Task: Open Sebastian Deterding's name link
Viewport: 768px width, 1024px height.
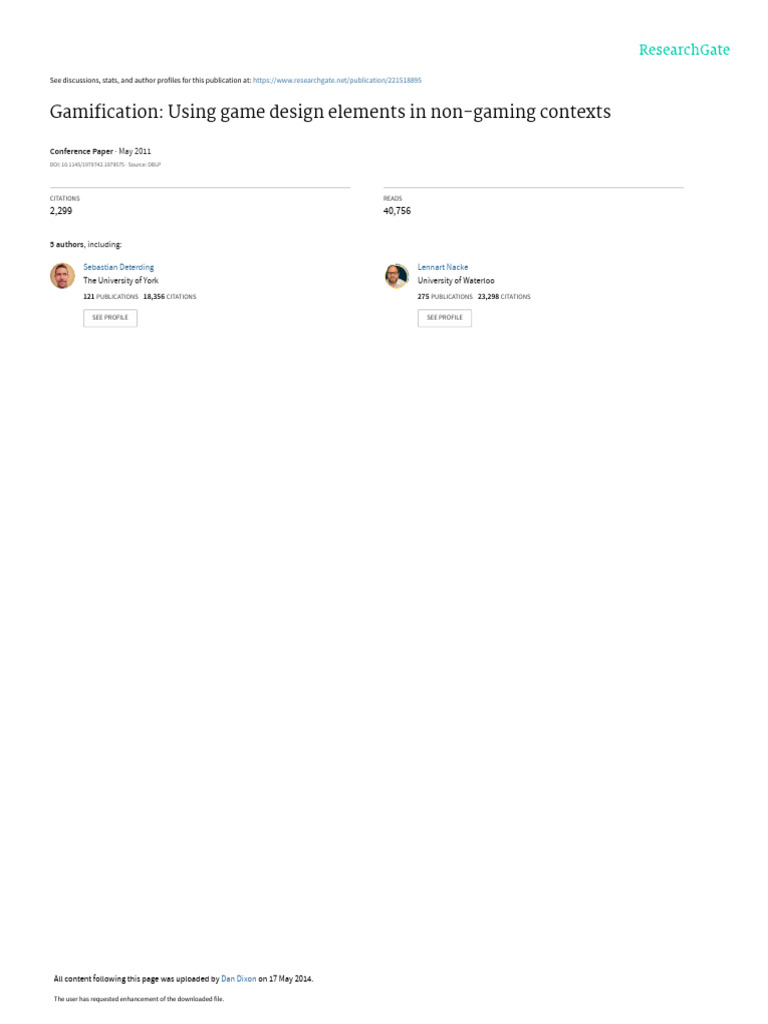Action: pos(118,267)
